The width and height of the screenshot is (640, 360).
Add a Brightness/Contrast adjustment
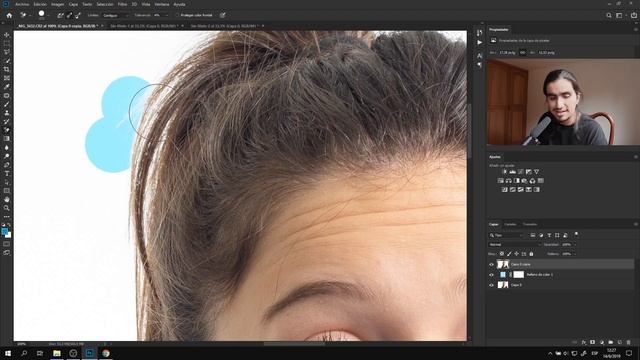click(x=504, y=172)
